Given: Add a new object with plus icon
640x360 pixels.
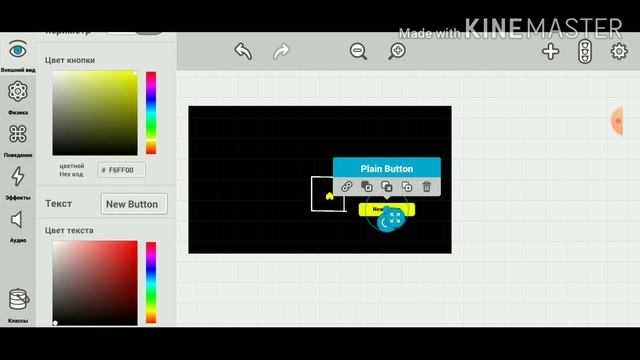Looking at the screenshot, I should click(x=551, y=52).
